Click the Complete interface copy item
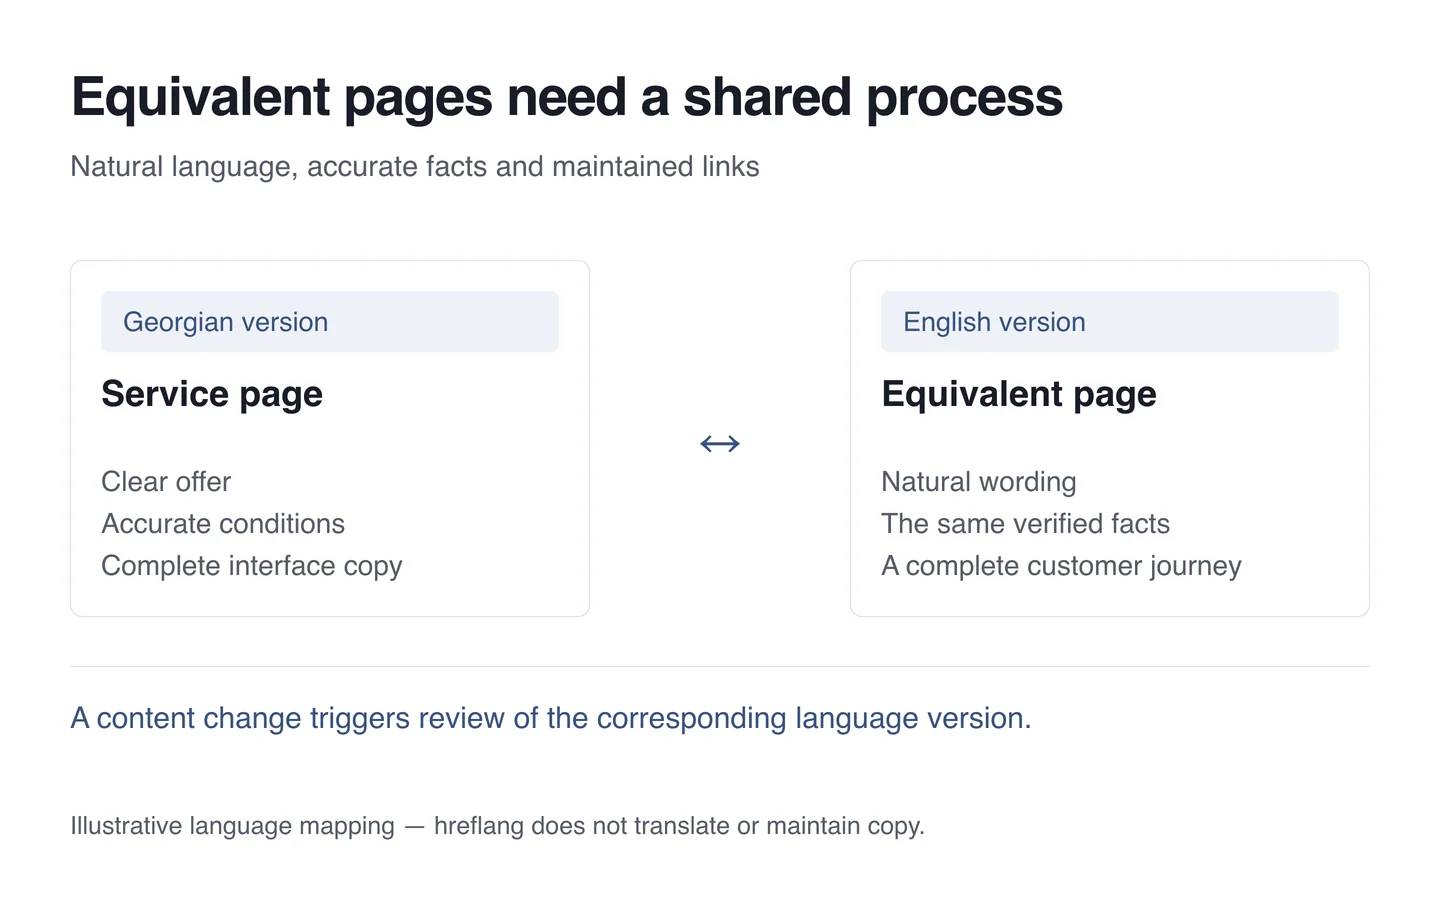Viewport: 1440px width, 900px height. click(252, 566)
